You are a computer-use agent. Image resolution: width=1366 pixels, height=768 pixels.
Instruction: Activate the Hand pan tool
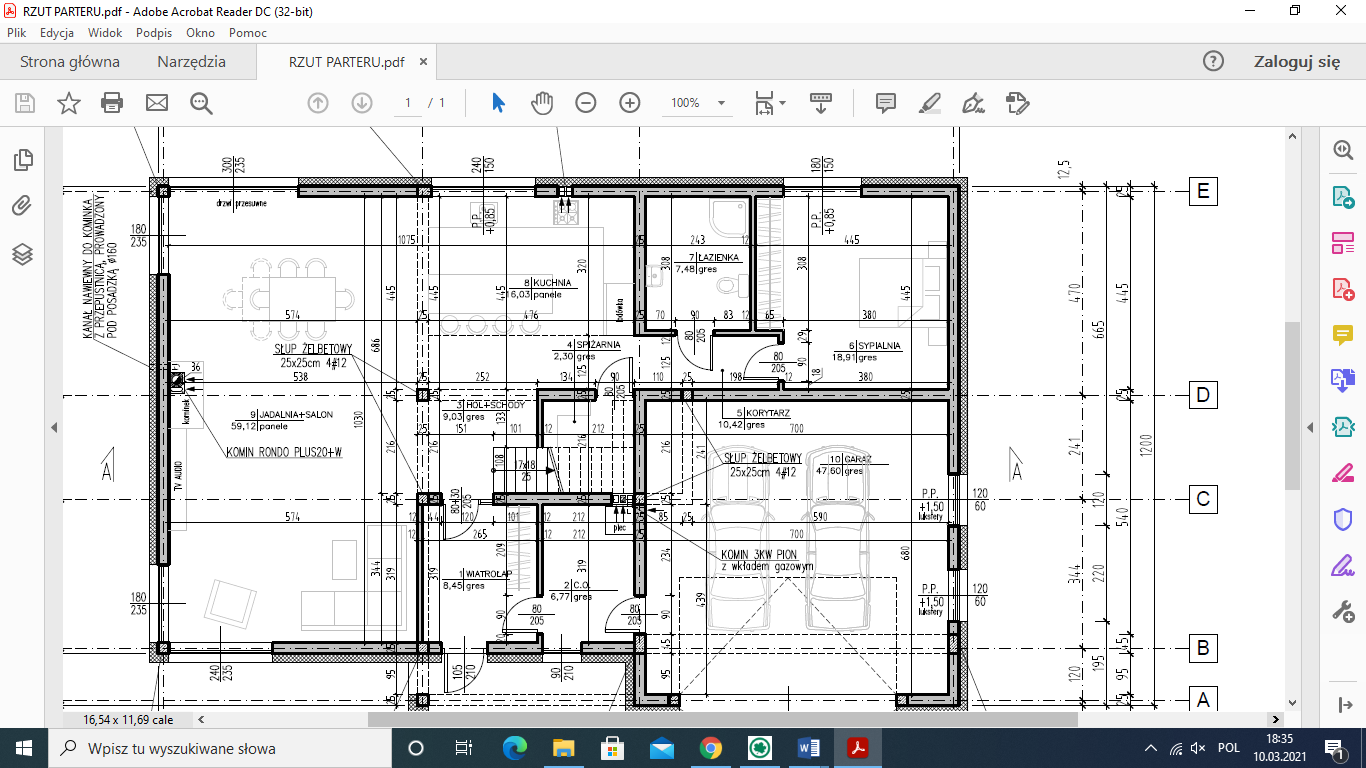(x=542, y=103)
